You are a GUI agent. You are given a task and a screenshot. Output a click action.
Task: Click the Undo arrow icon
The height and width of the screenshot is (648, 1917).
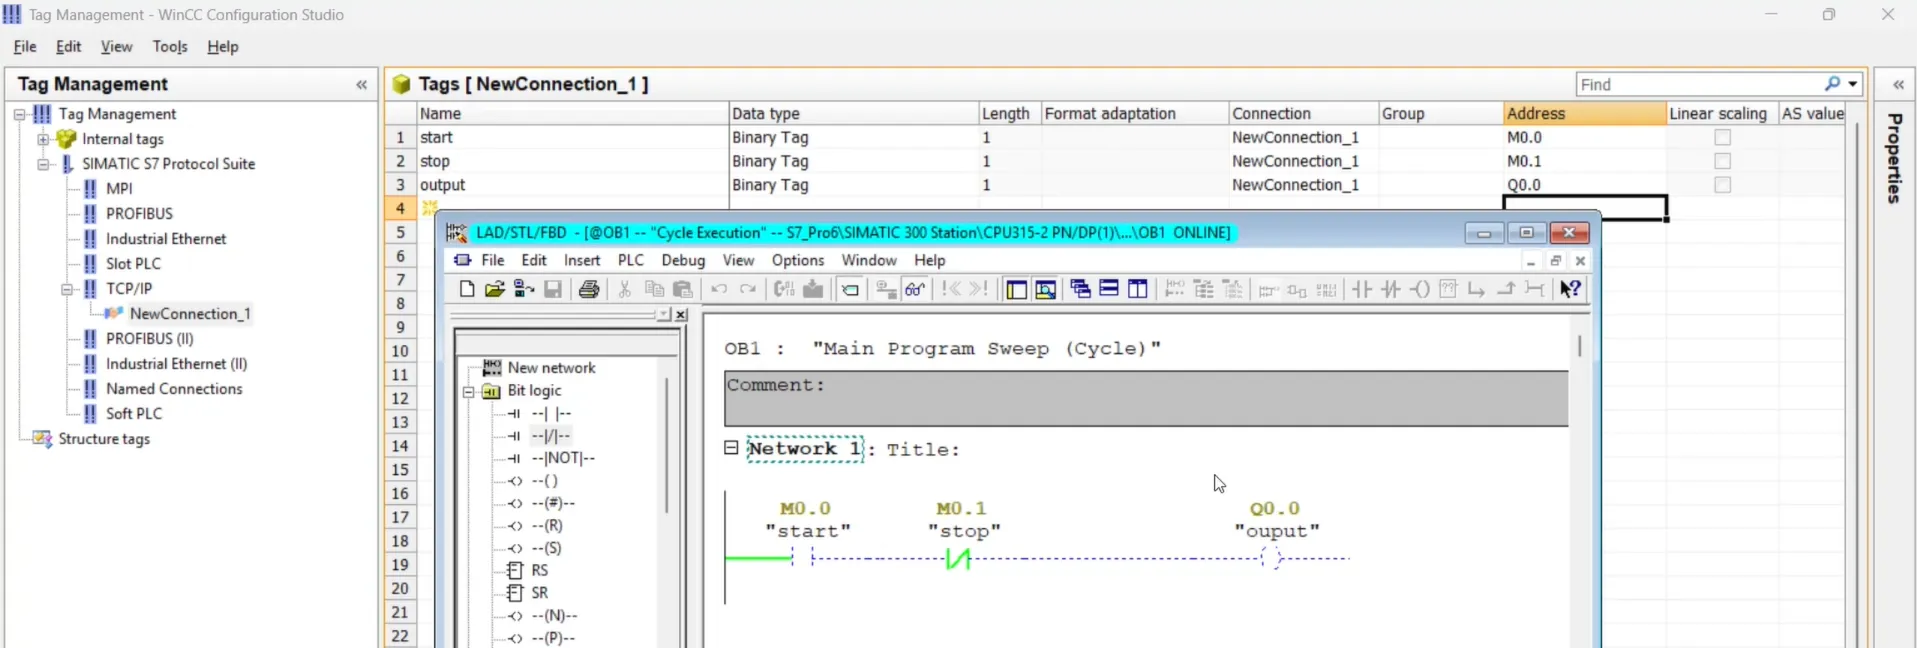coord(719,289)
